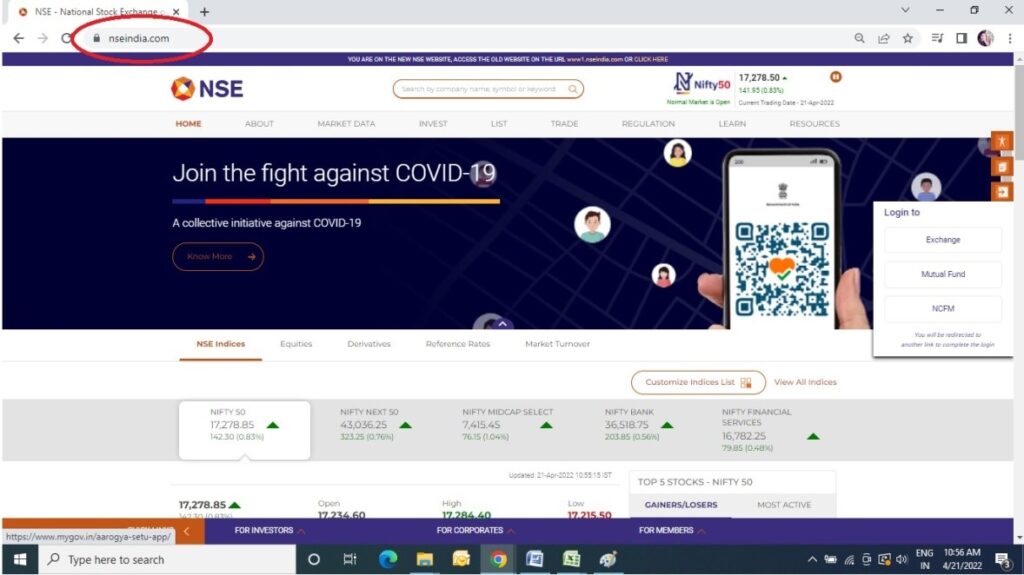Open the View All Indices link
The width and height of the screenshot is (1024, 575).
pos(805,382)
